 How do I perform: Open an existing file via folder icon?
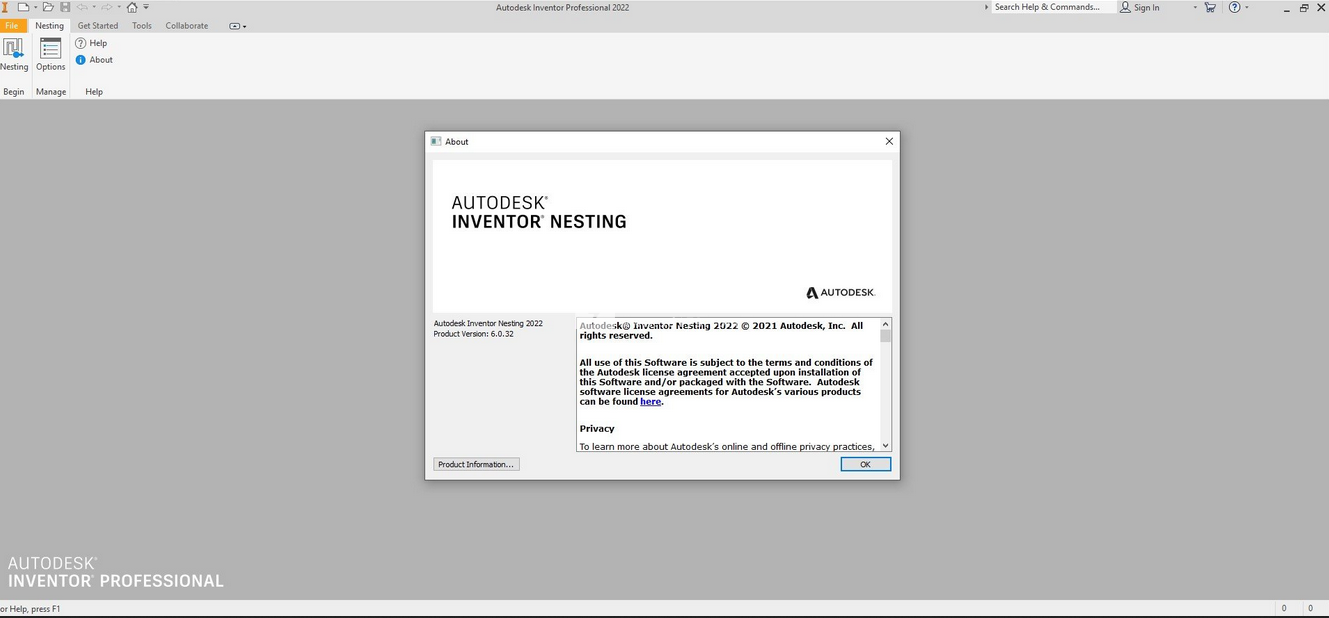(47, 7)
